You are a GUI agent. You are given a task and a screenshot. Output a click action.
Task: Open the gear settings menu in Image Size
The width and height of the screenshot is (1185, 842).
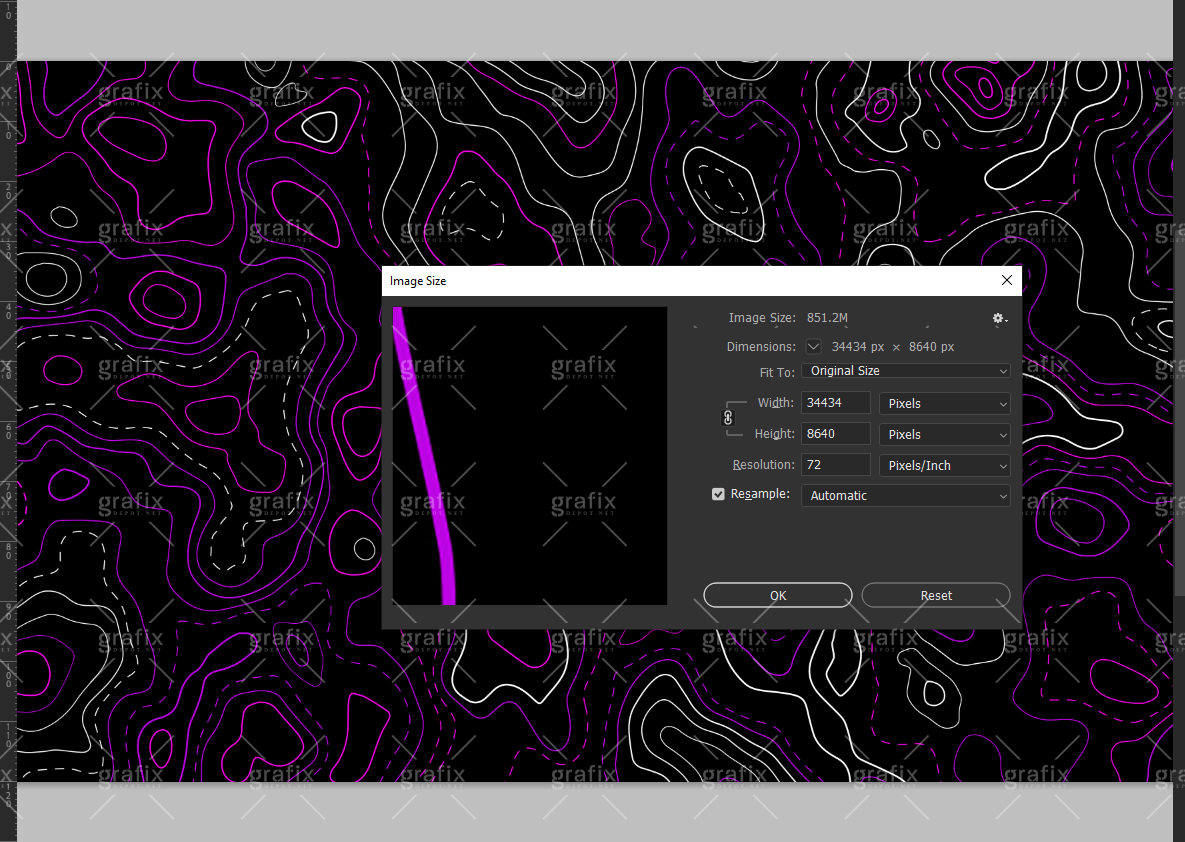pyautogui.click(x=998, y=318)
